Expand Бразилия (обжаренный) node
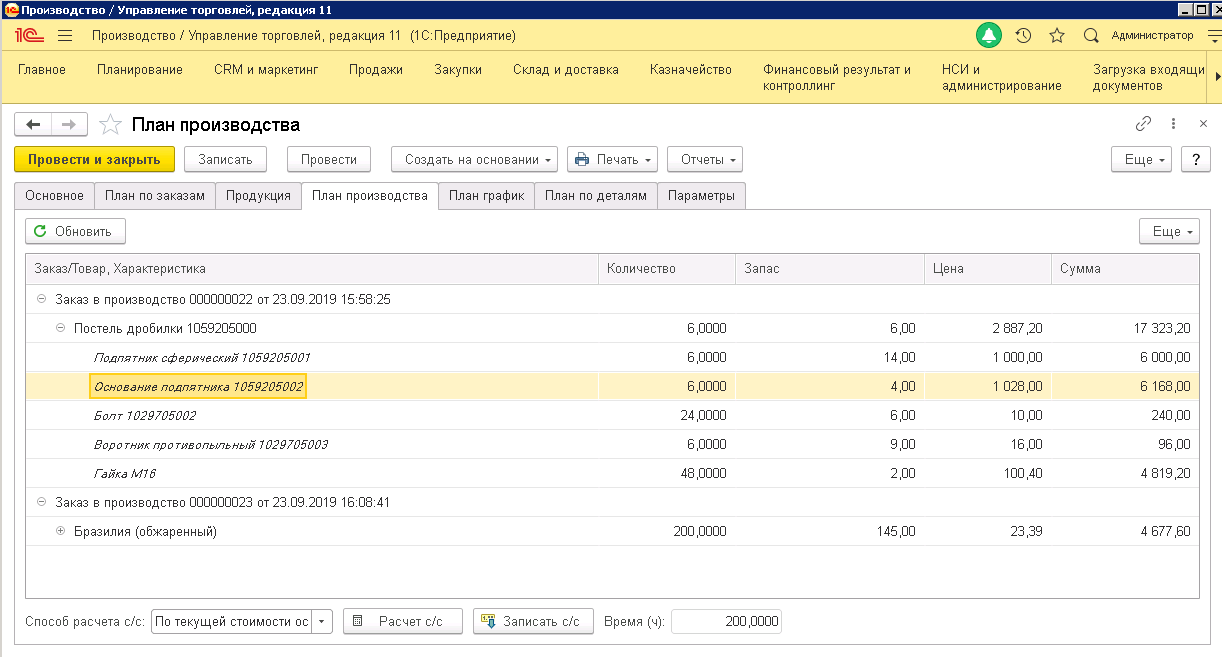1222x657 pixels. tap(60, 531)
